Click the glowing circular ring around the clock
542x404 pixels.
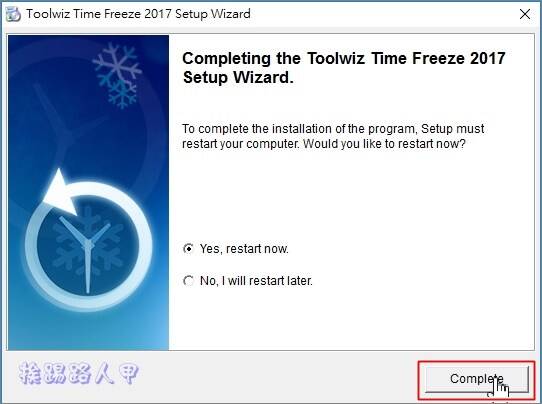coord(88,246)
